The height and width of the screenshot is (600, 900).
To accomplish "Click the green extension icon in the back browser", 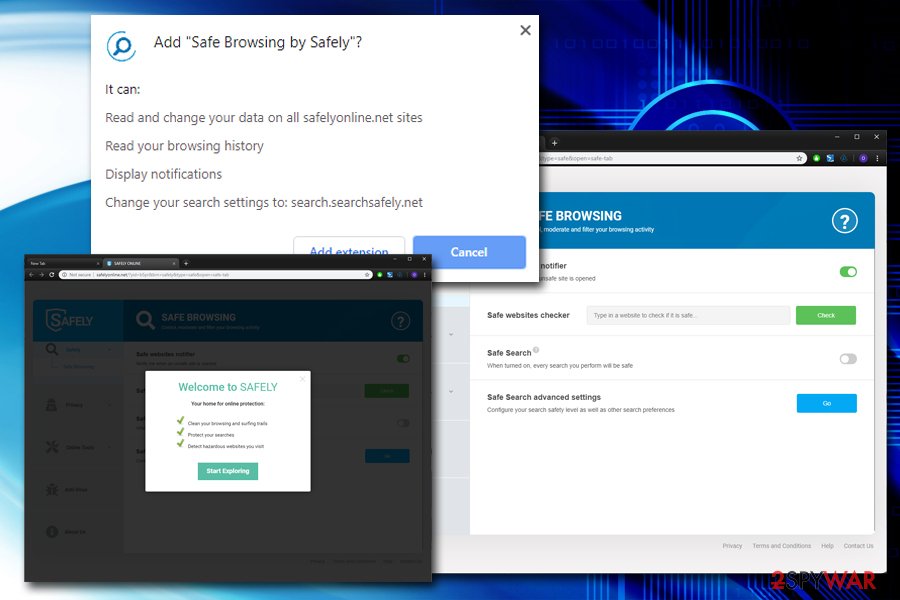I will click(x=816, y=158).
